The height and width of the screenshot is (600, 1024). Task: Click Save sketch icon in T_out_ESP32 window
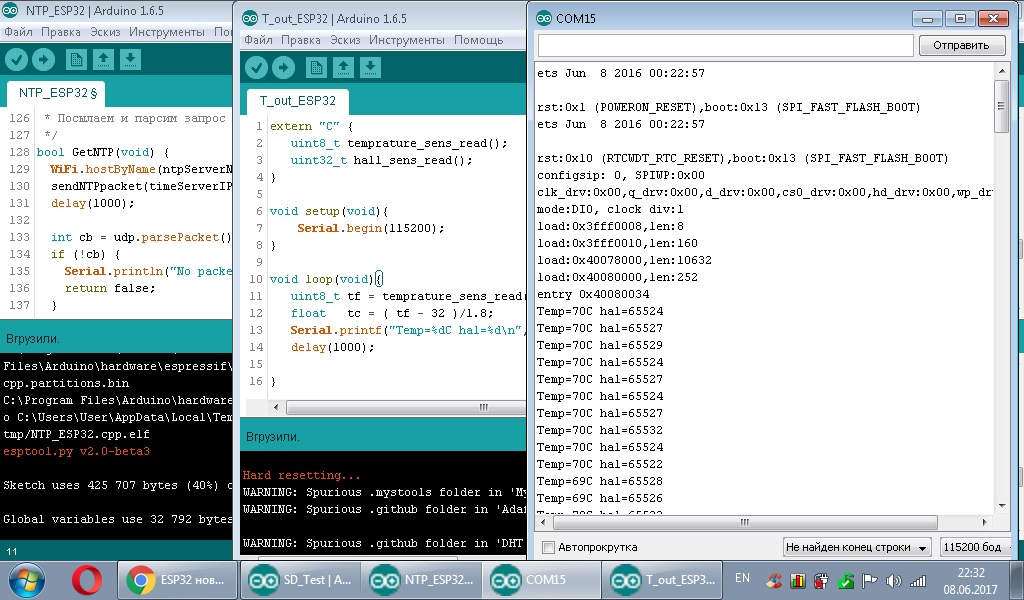[371, 67]
